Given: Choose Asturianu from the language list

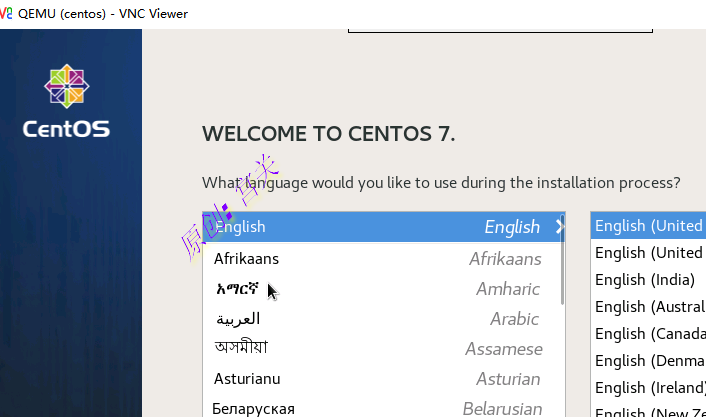Looking at the screenshot, I should coord(380,379).
